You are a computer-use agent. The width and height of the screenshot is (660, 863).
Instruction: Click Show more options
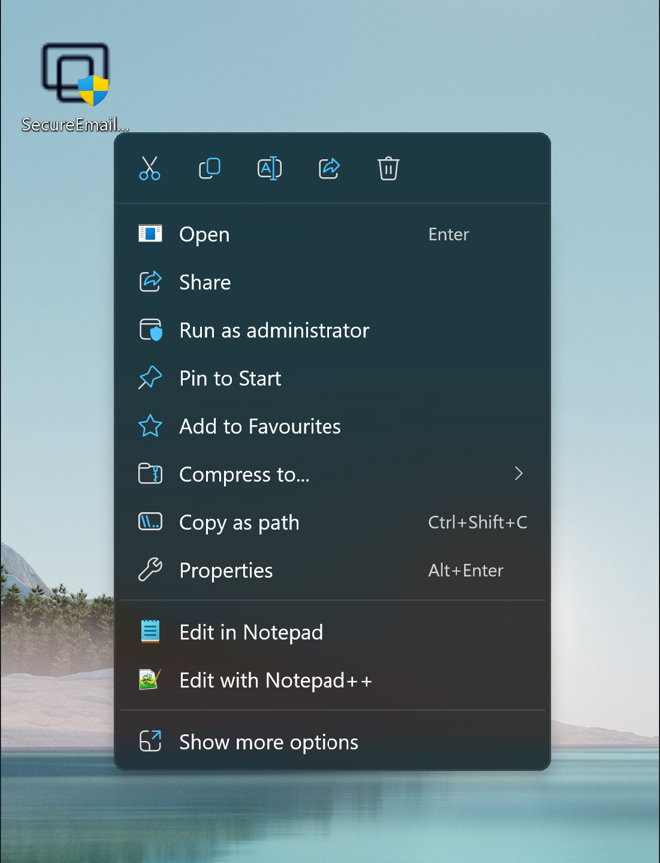tap(332, 742)
